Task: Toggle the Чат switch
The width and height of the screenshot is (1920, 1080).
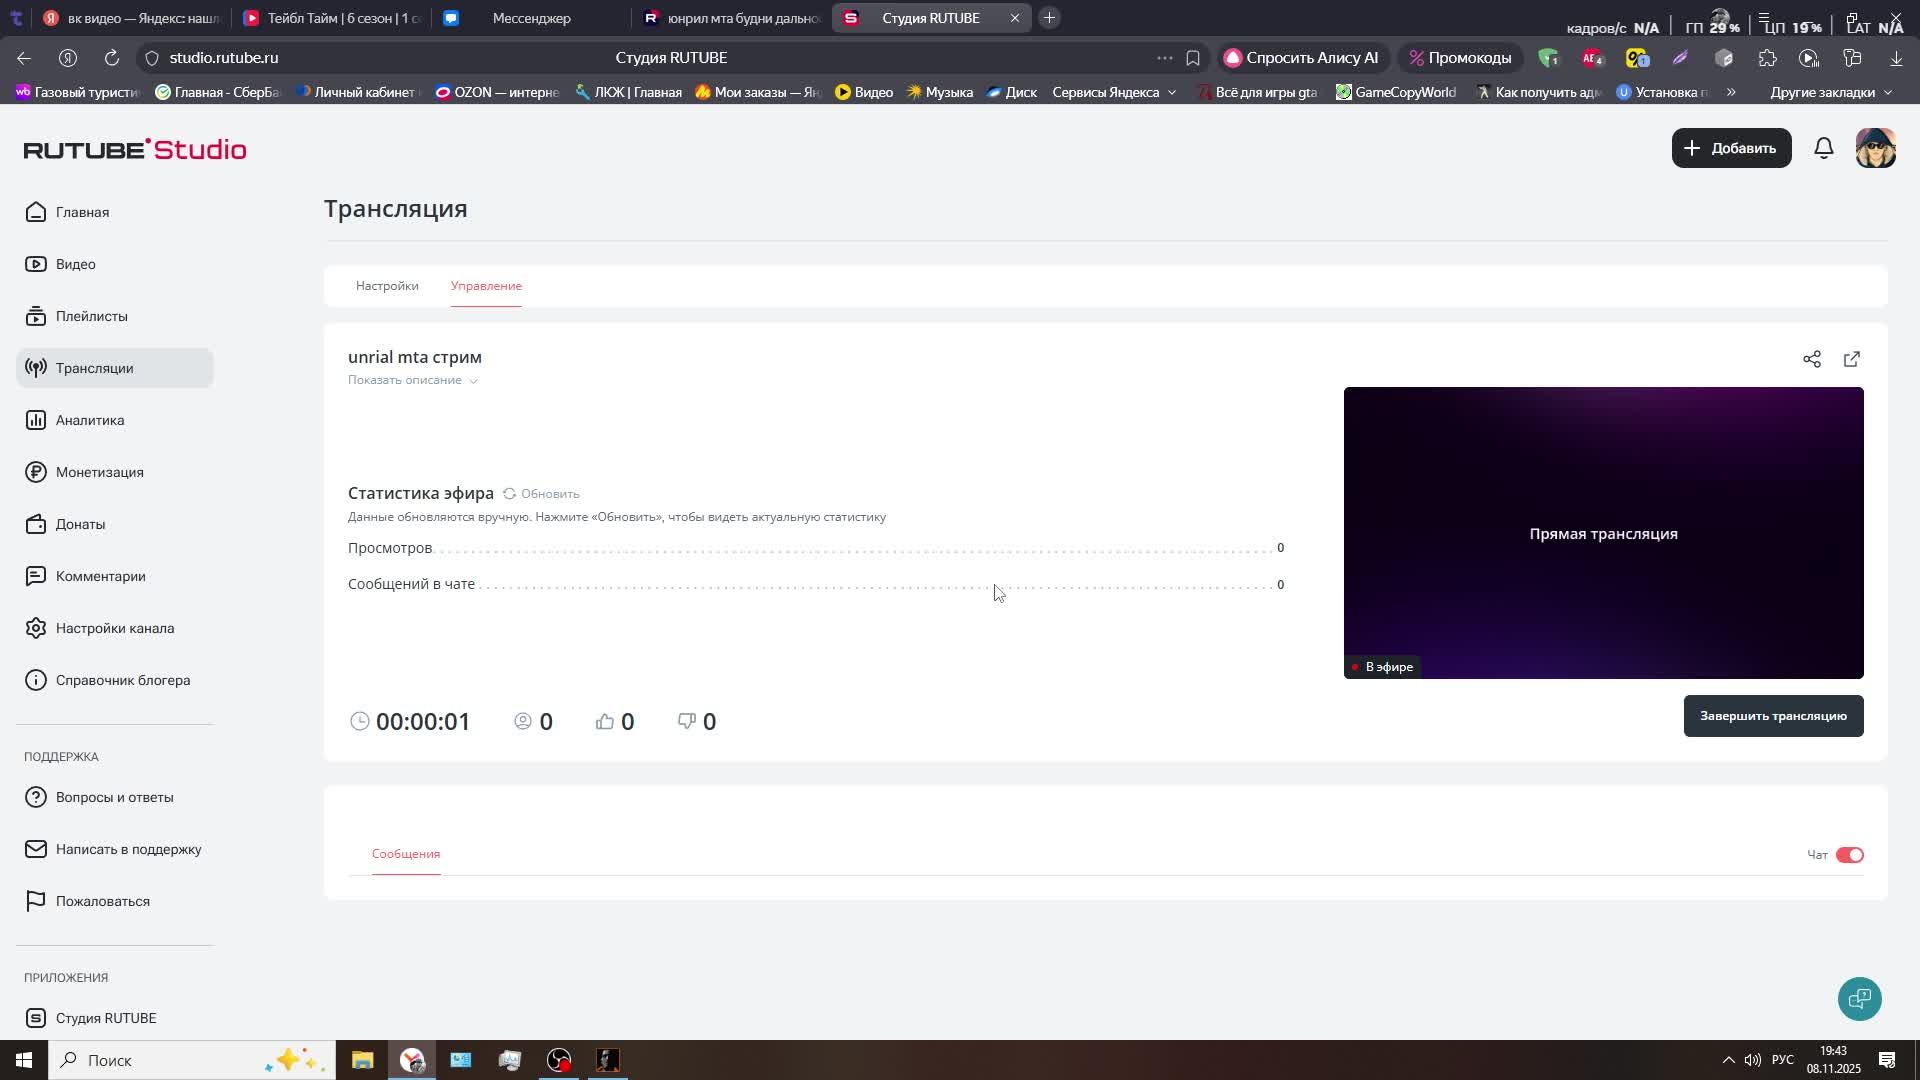Action: (x=1849, y=855)
